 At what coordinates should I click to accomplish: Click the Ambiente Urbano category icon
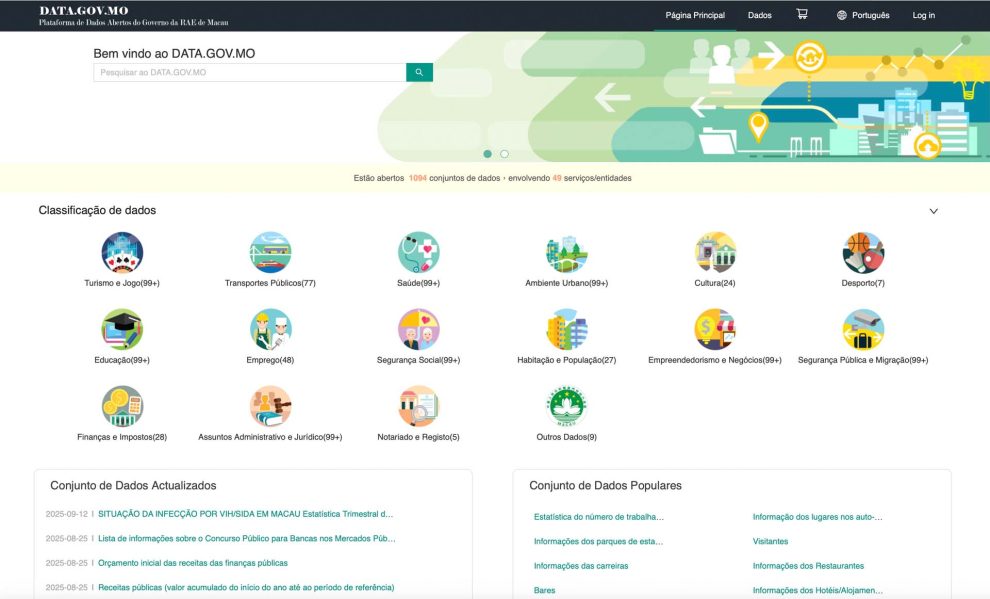pyautogui.click(x=566, y=253)
